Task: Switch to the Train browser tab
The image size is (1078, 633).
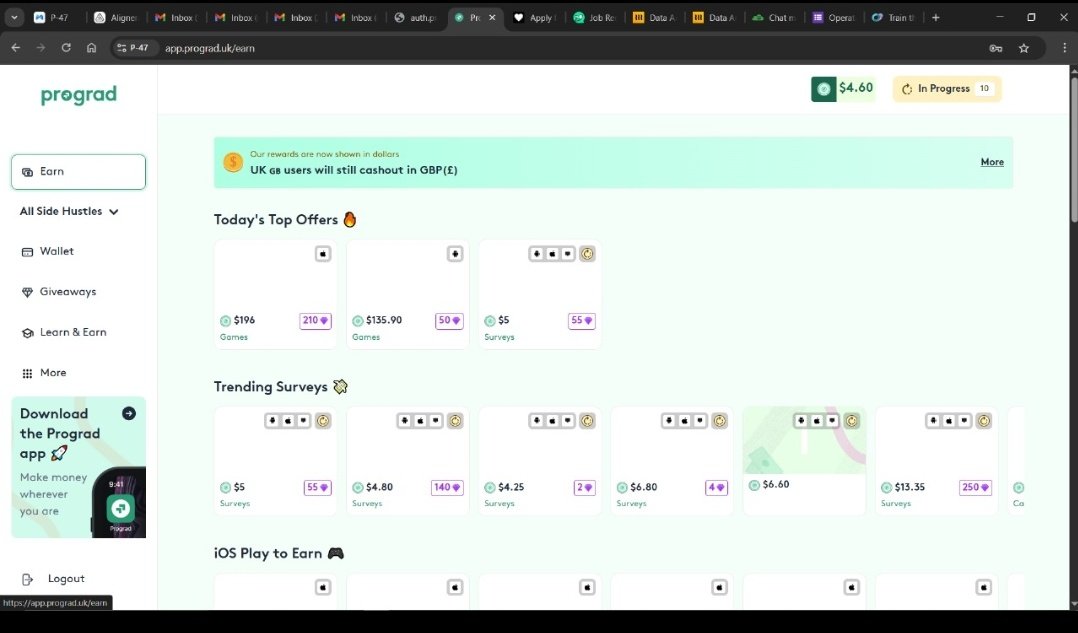Action: point(894,18)
